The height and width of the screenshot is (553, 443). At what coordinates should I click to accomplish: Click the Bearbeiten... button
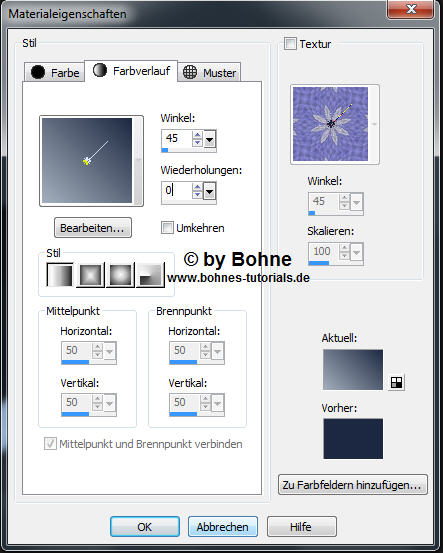(93, 227)
